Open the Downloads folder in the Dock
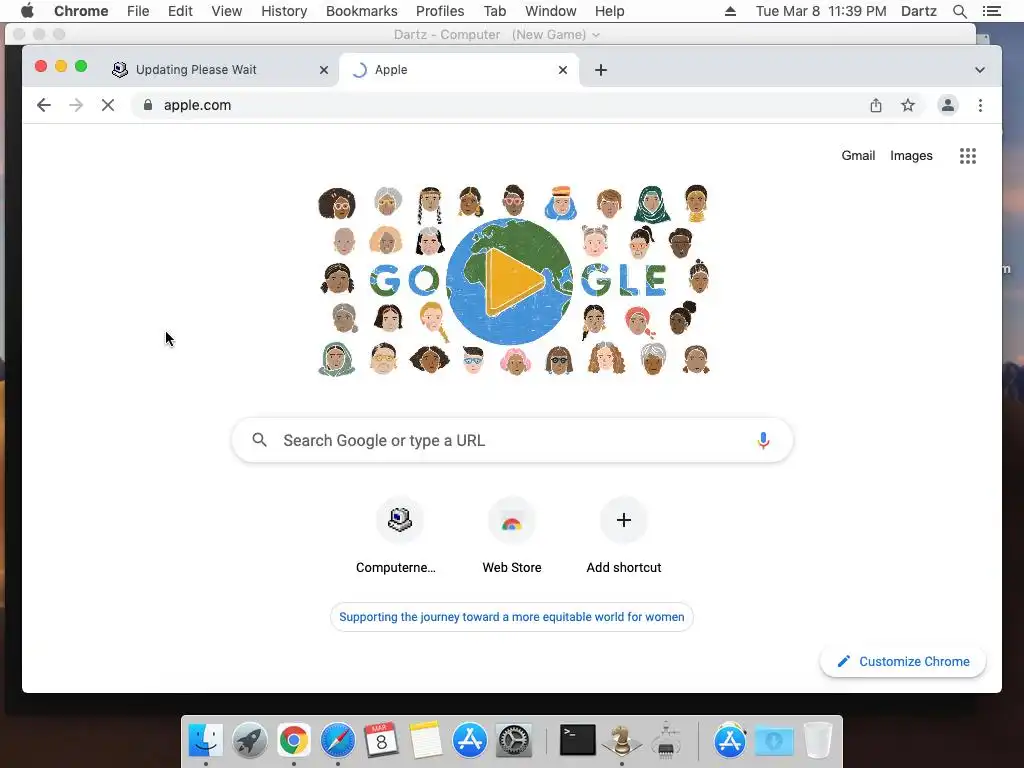1024x768 pixels. click(774, 741)
